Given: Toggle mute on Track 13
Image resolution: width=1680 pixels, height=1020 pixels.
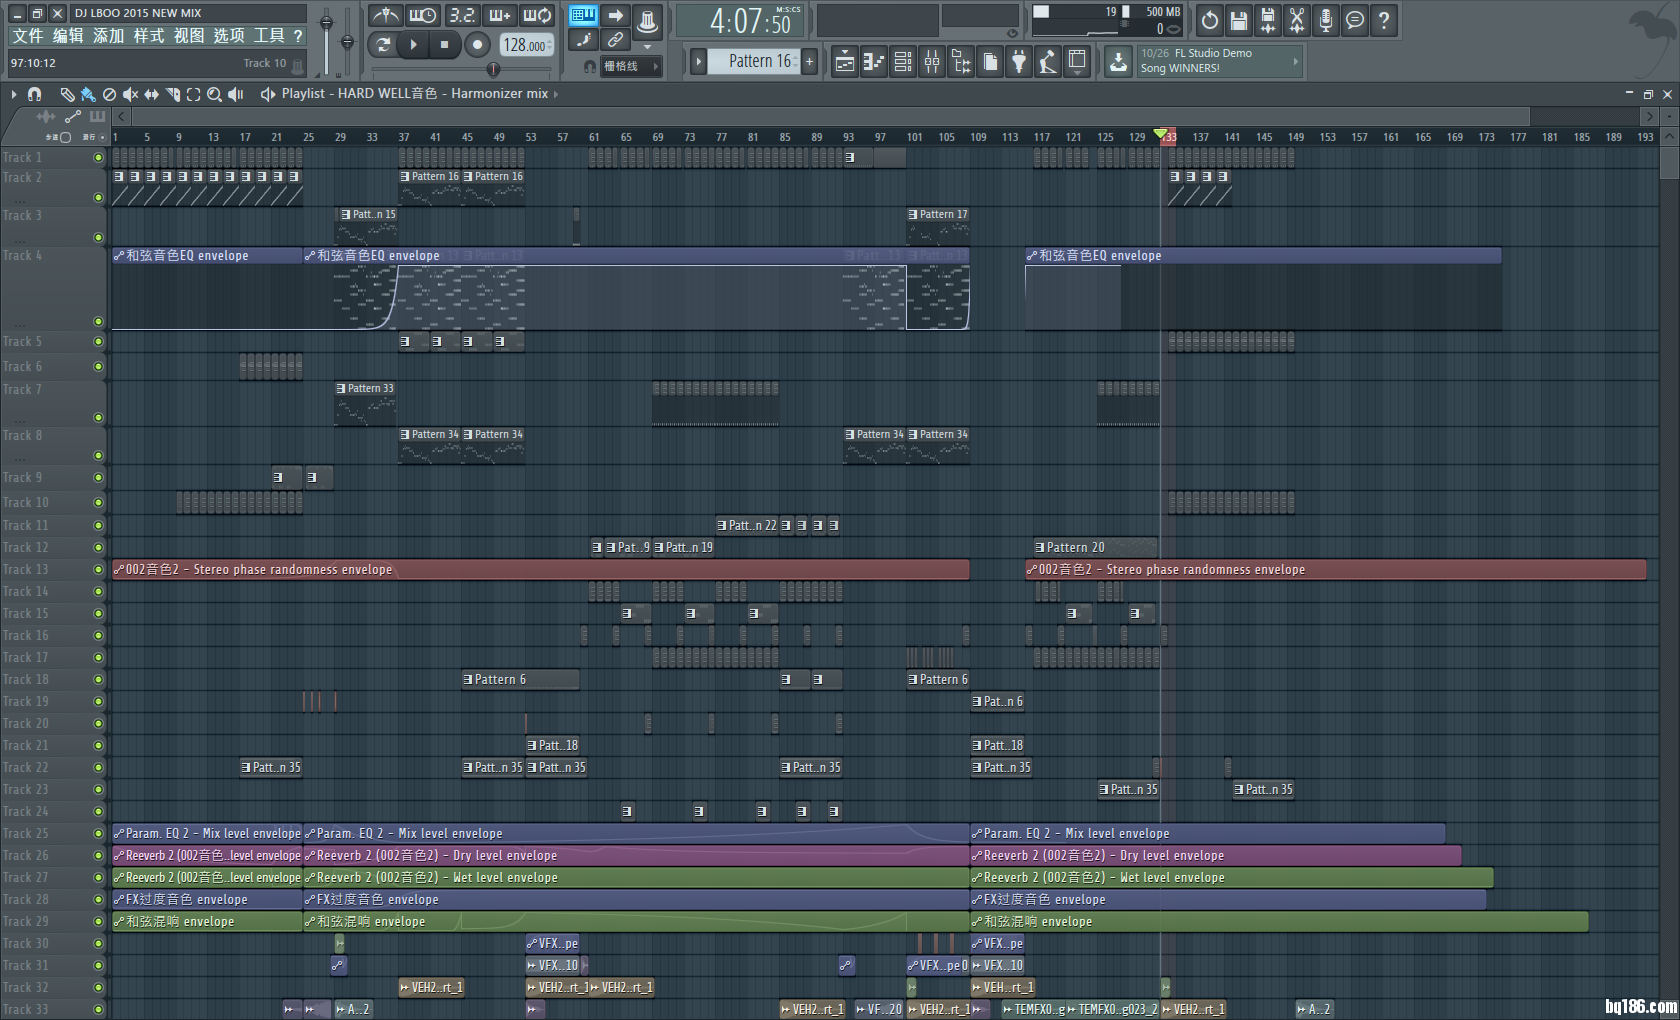Looking at the screenshot, I should [x=98, y=569].
